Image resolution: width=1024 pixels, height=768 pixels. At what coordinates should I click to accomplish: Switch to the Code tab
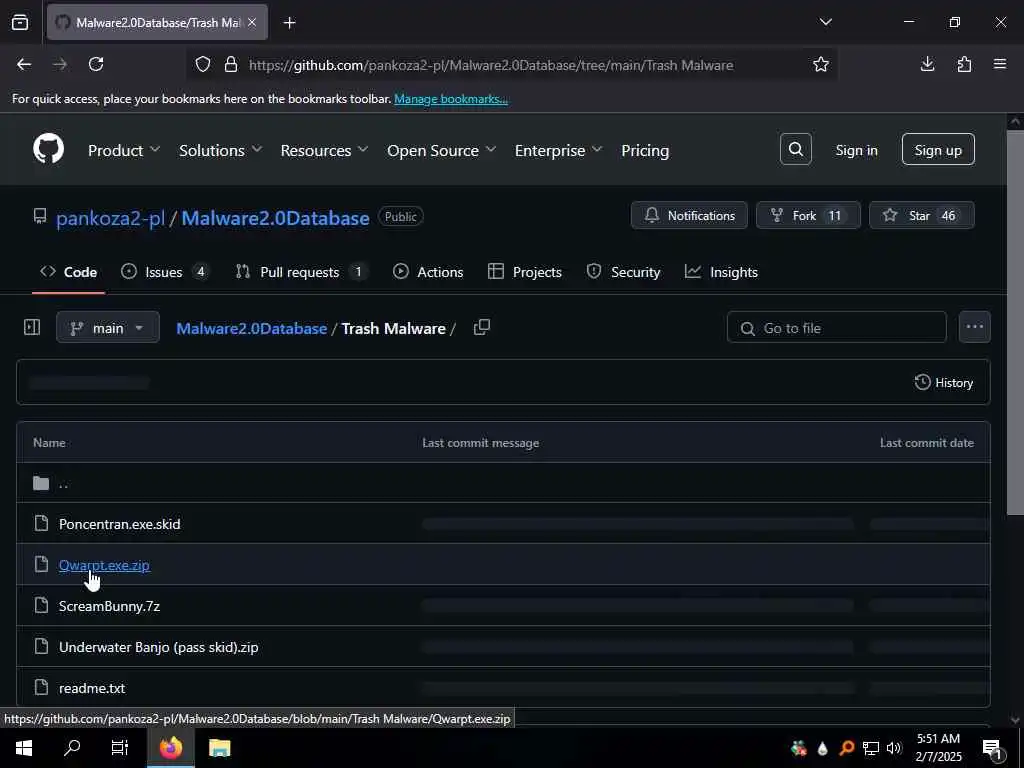click(x=69, y=272)
